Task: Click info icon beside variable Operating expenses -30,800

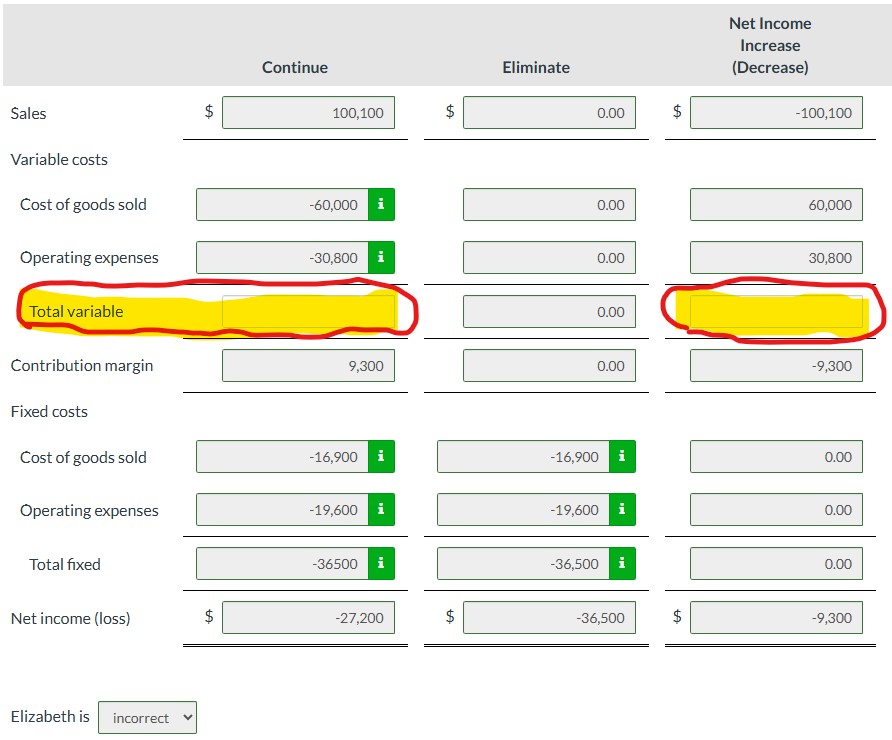Action: 381,258
